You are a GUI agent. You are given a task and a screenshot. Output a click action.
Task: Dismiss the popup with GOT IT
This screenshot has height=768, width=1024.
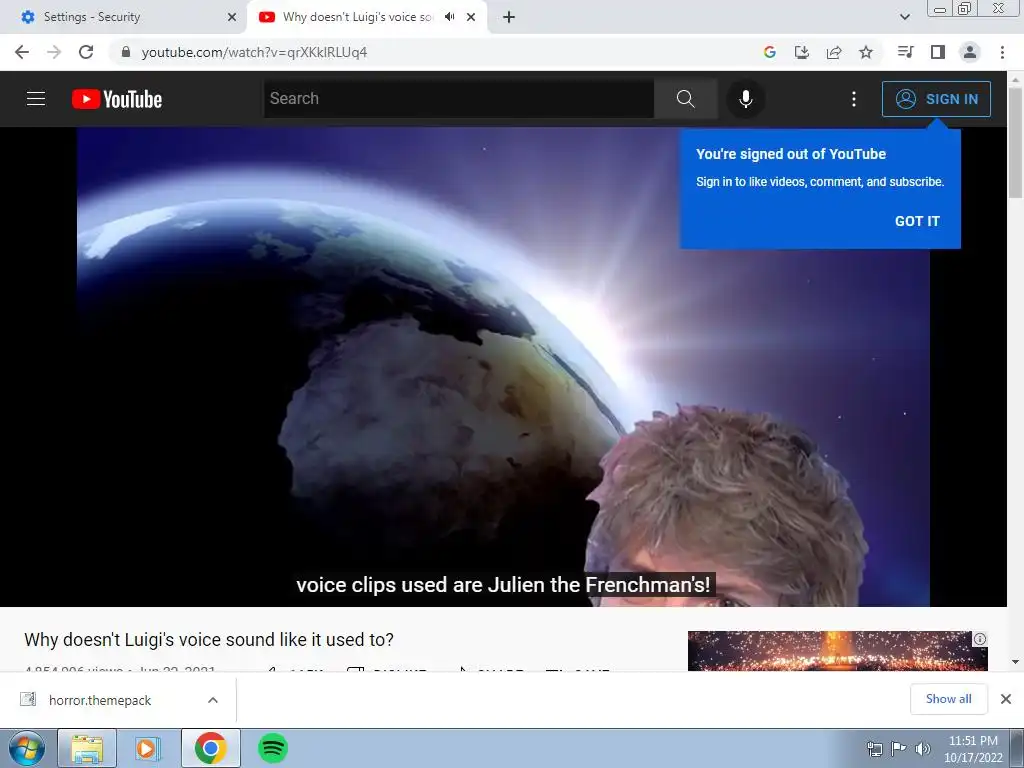[x=917, y=221]
